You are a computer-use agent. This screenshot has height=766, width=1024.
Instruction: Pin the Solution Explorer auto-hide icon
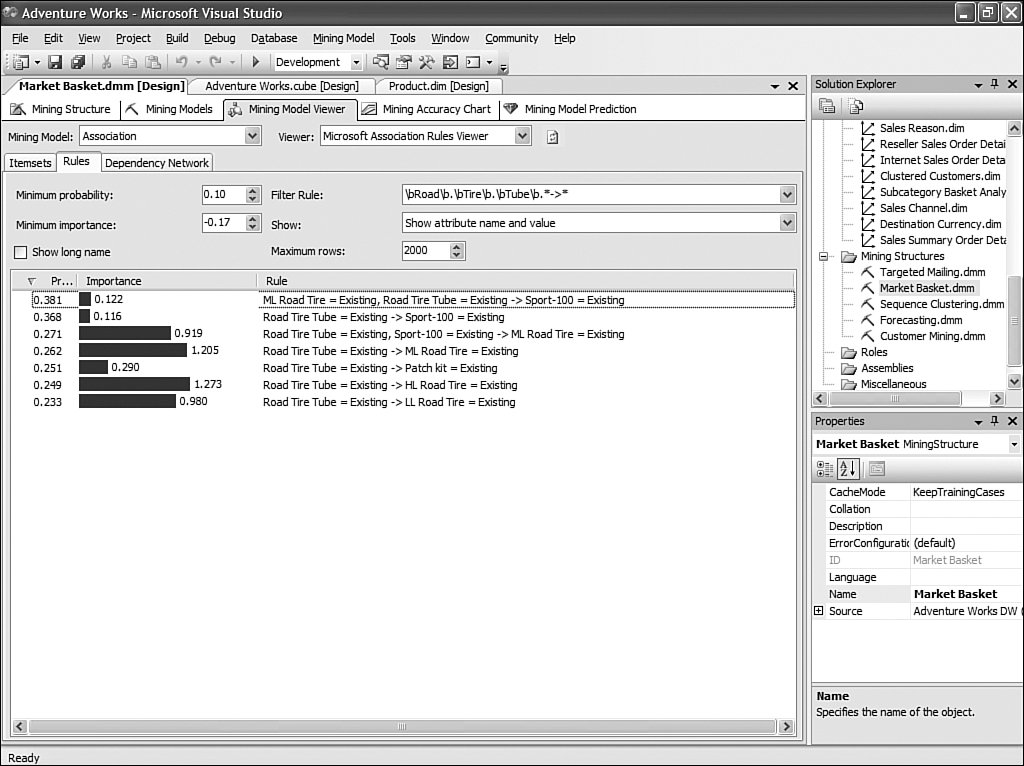[994, 85]
